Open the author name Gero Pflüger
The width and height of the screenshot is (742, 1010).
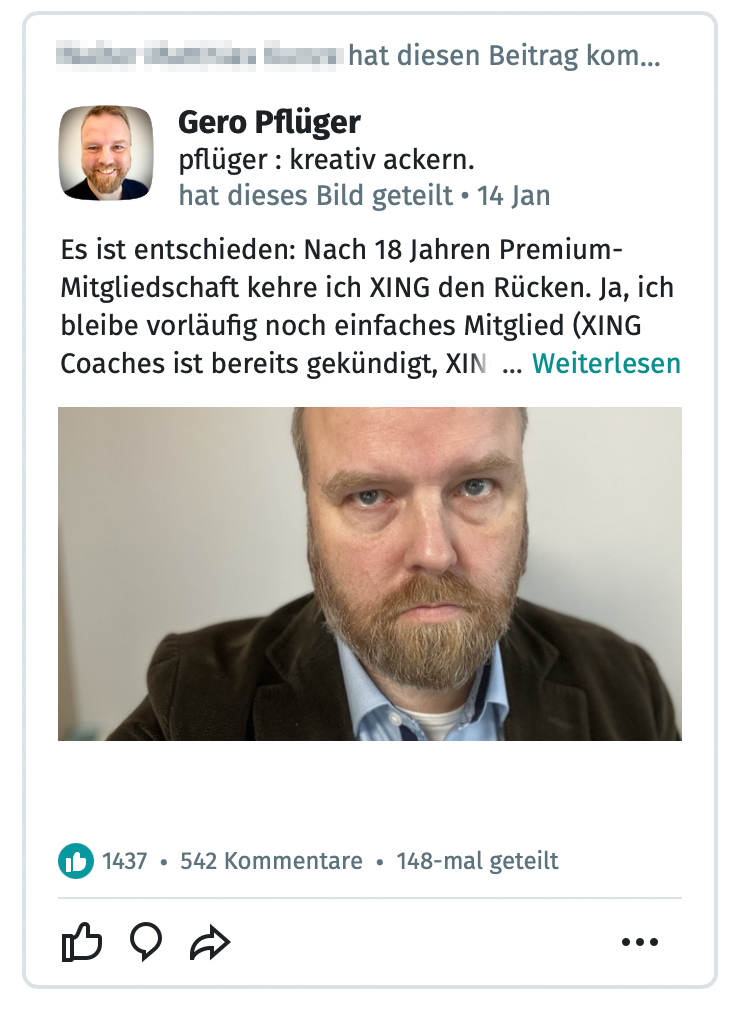coord(269,122)
